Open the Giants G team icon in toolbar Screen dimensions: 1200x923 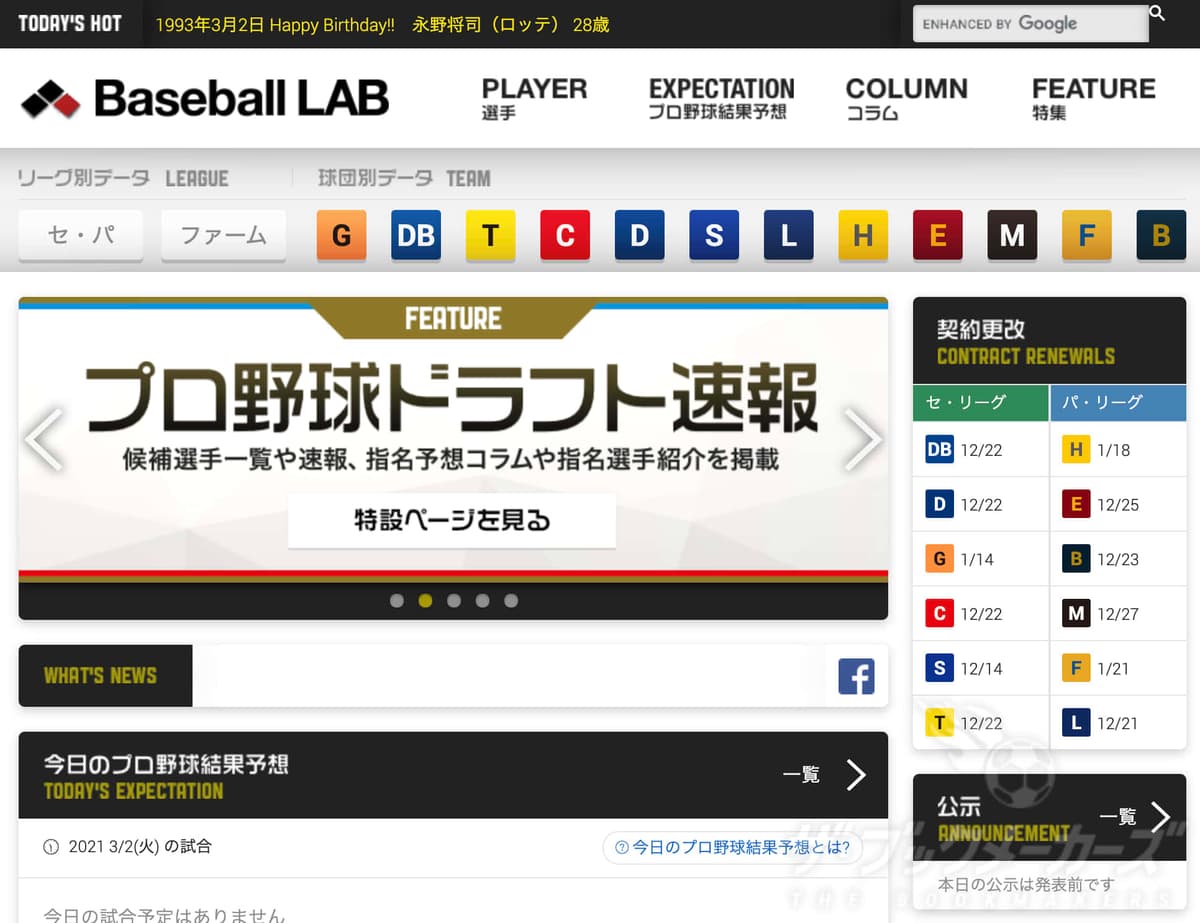point(341,235)
